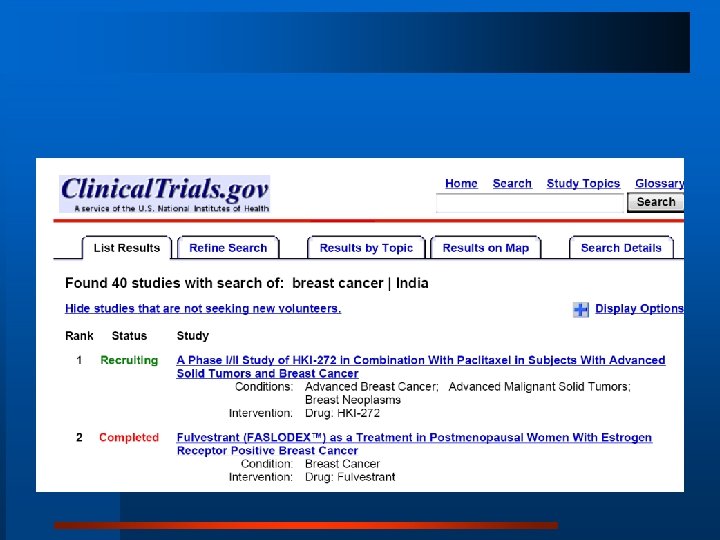This screenshot has height=540, width=720.
Task: Click the blue plus icon beside Display Options
Action: tap(581, 309)
